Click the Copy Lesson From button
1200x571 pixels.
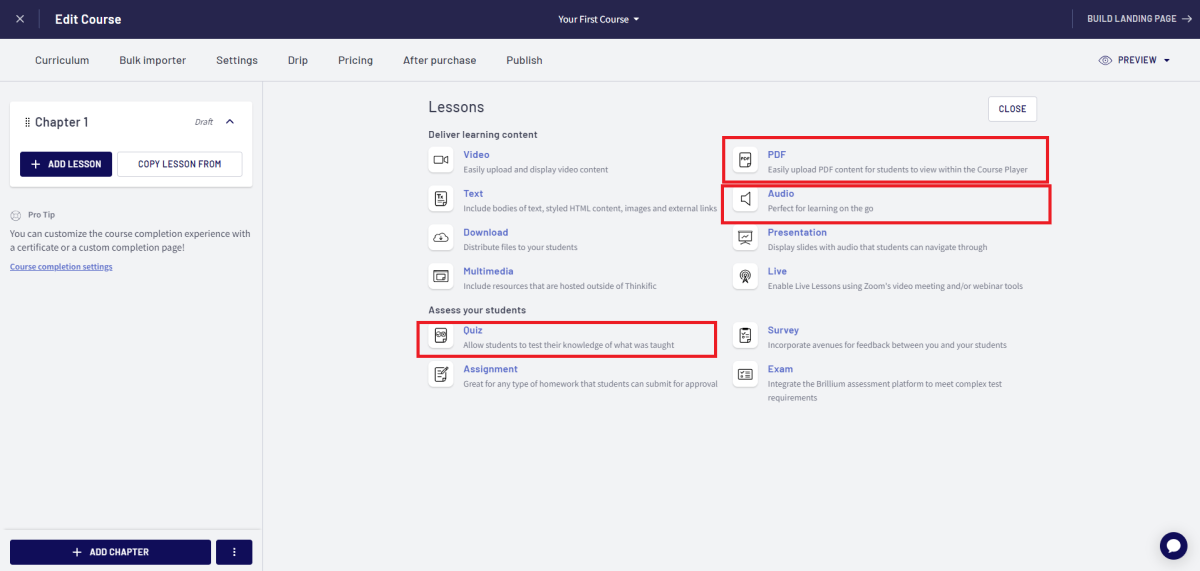tap(179, 164)
